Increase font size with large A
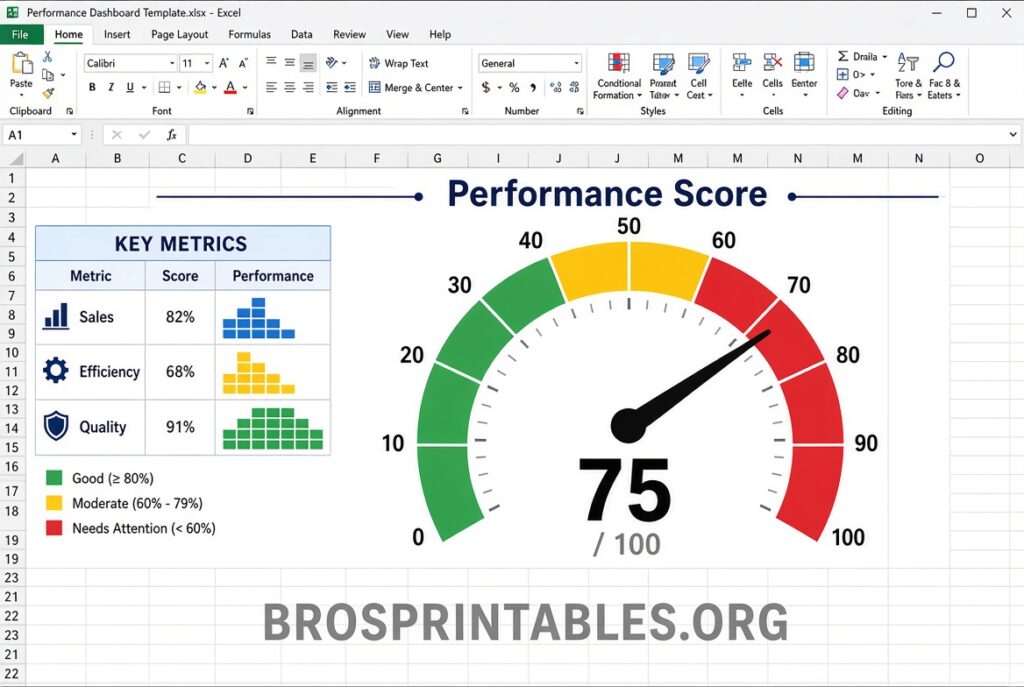This screenshot has height=687, width=1024. pyautogui.click(x=224, y=63)
